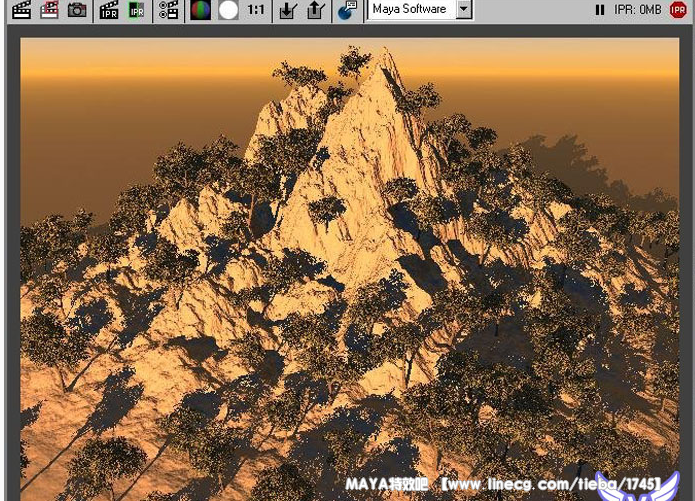The height and width of the screenshot is (501, 695).
Task: Show render diagnostics icon
Action: pos(346,10)
